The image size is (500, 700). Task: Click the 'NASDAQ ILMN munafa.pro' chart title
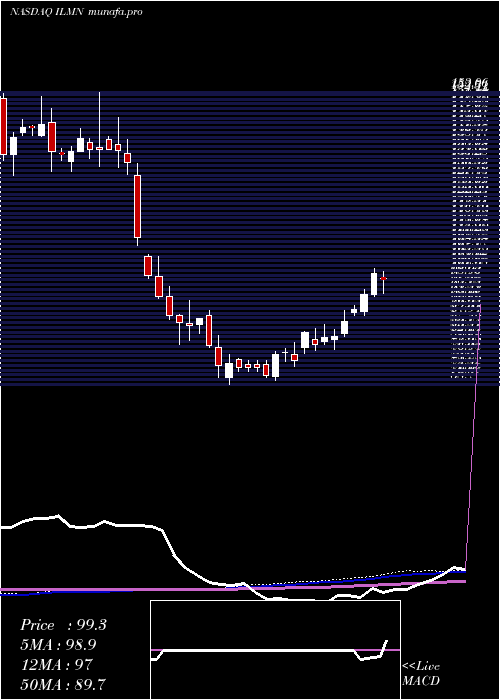pos(76,12)
